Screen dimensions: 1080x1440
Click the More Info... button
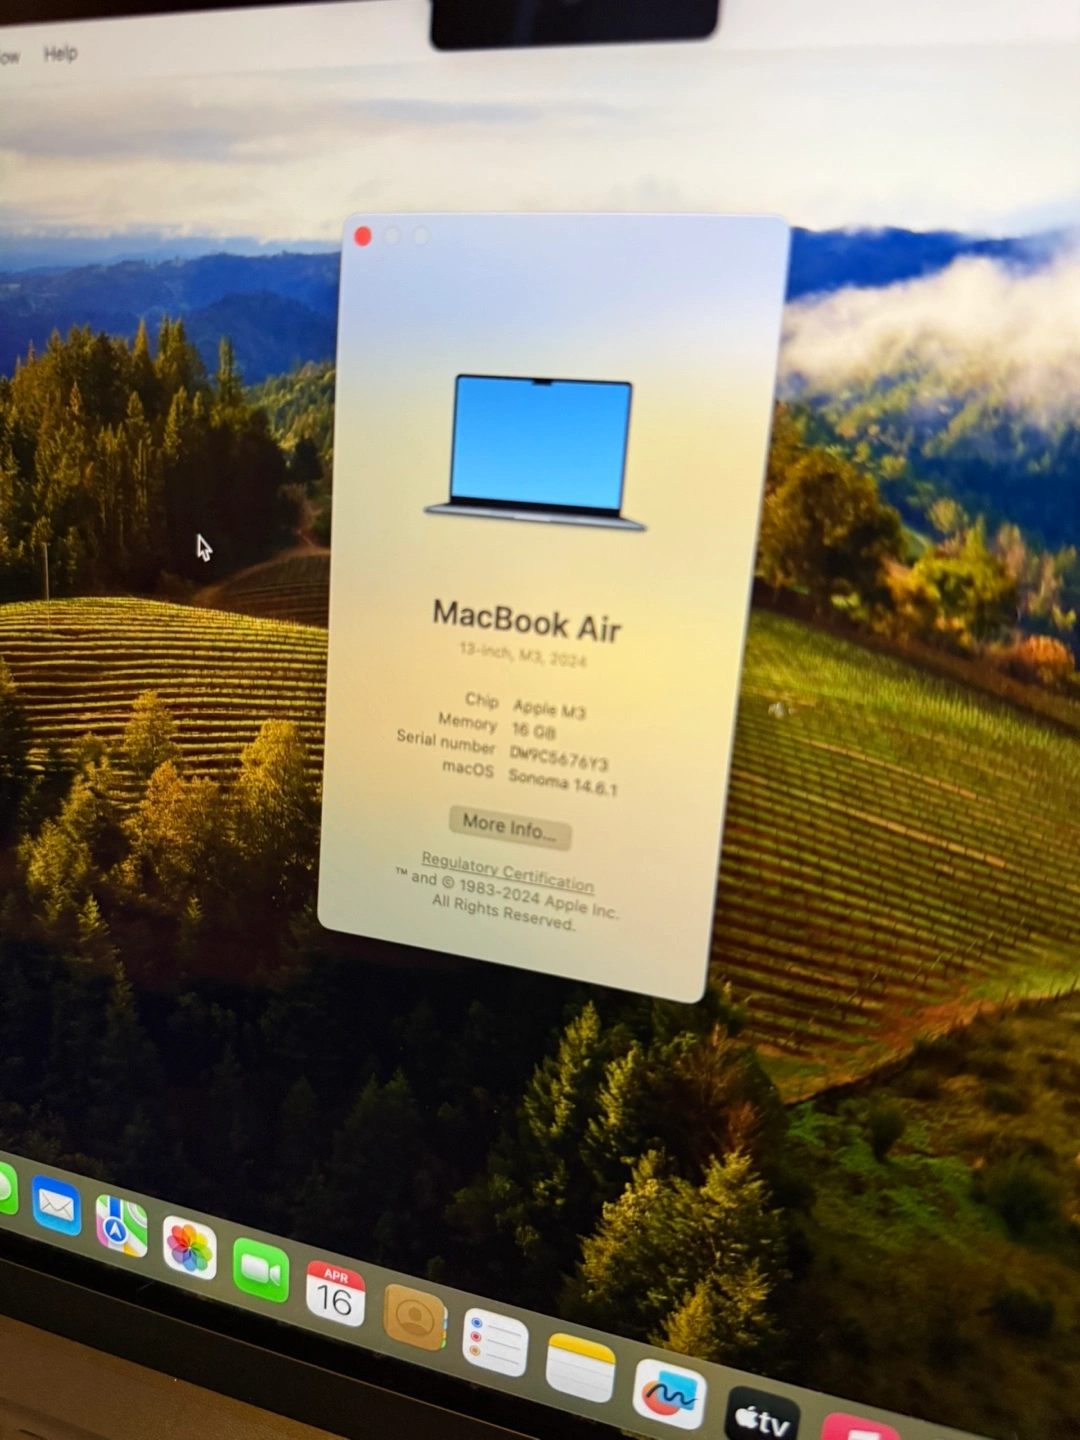[510, 828]
